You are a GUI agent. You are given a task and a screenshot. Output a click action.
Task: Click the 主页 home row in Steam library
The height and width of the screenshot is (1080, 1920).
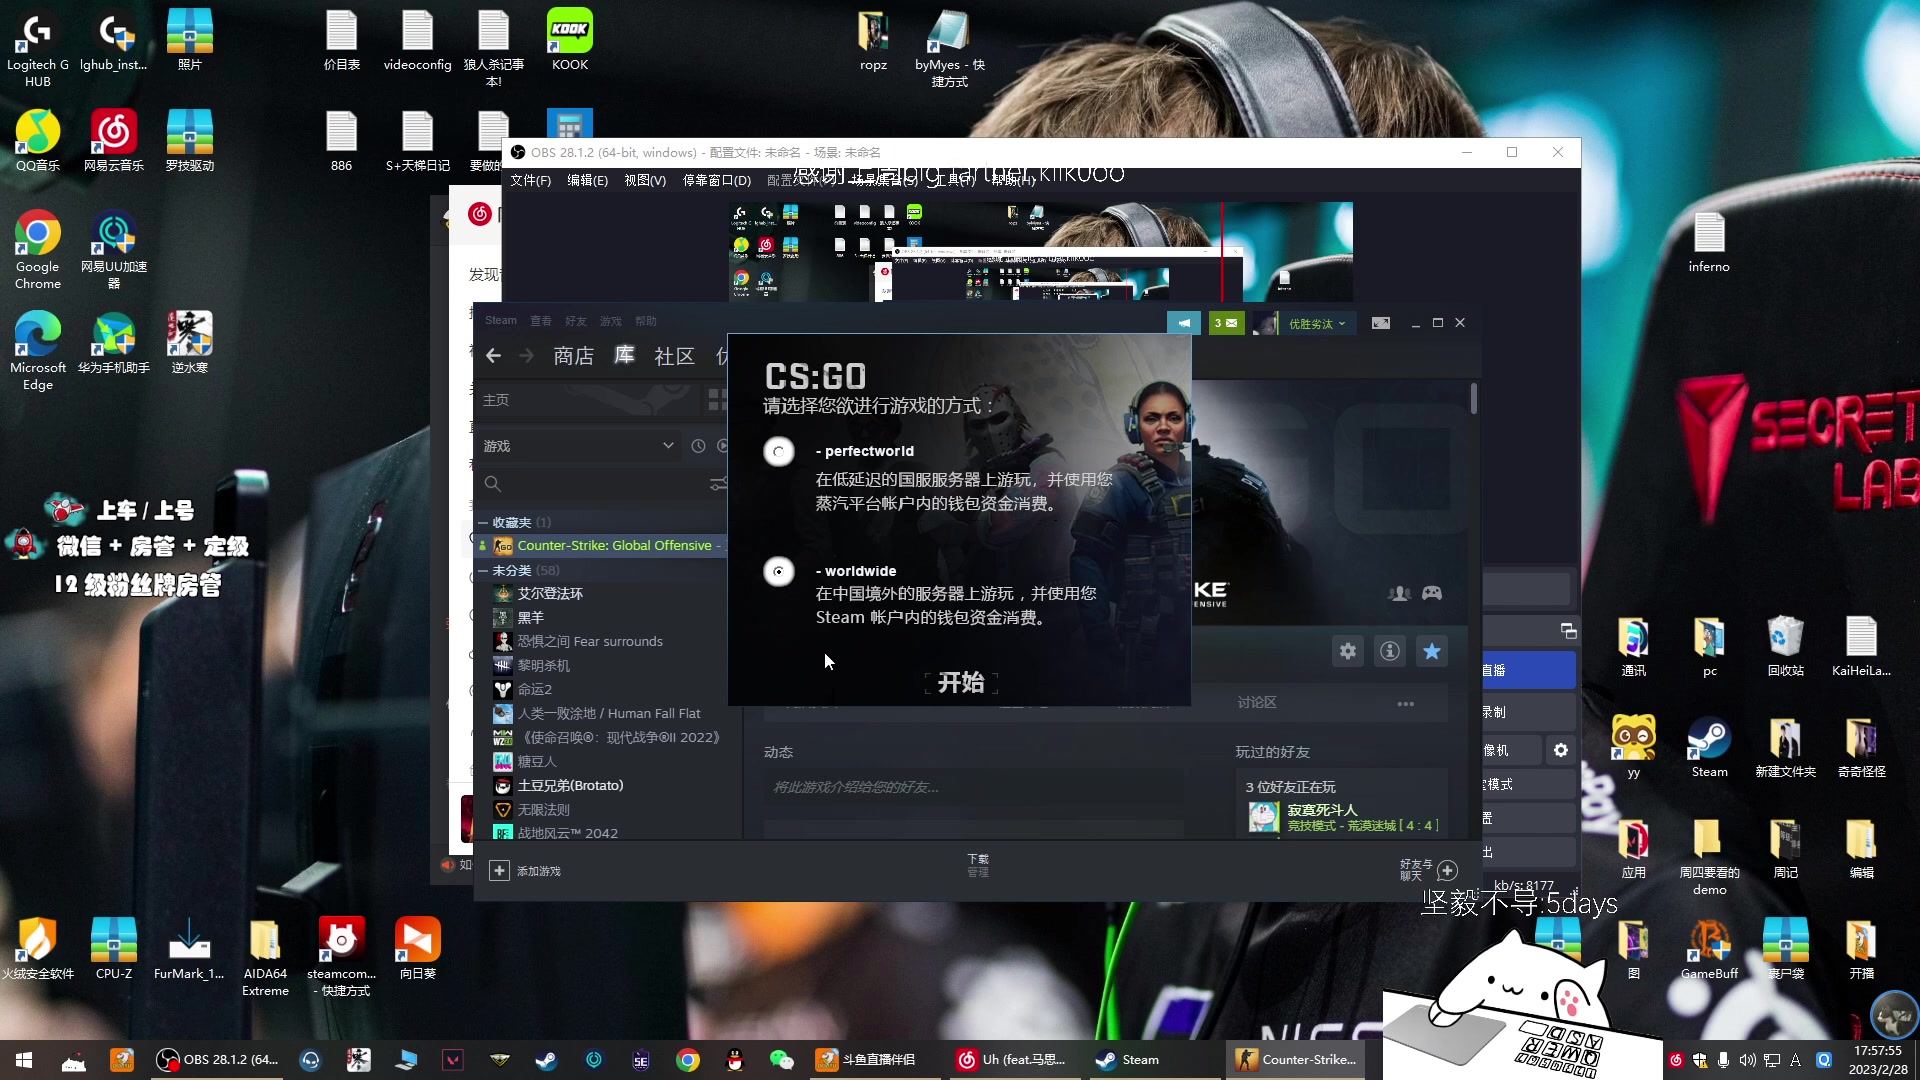coord(590,400)
